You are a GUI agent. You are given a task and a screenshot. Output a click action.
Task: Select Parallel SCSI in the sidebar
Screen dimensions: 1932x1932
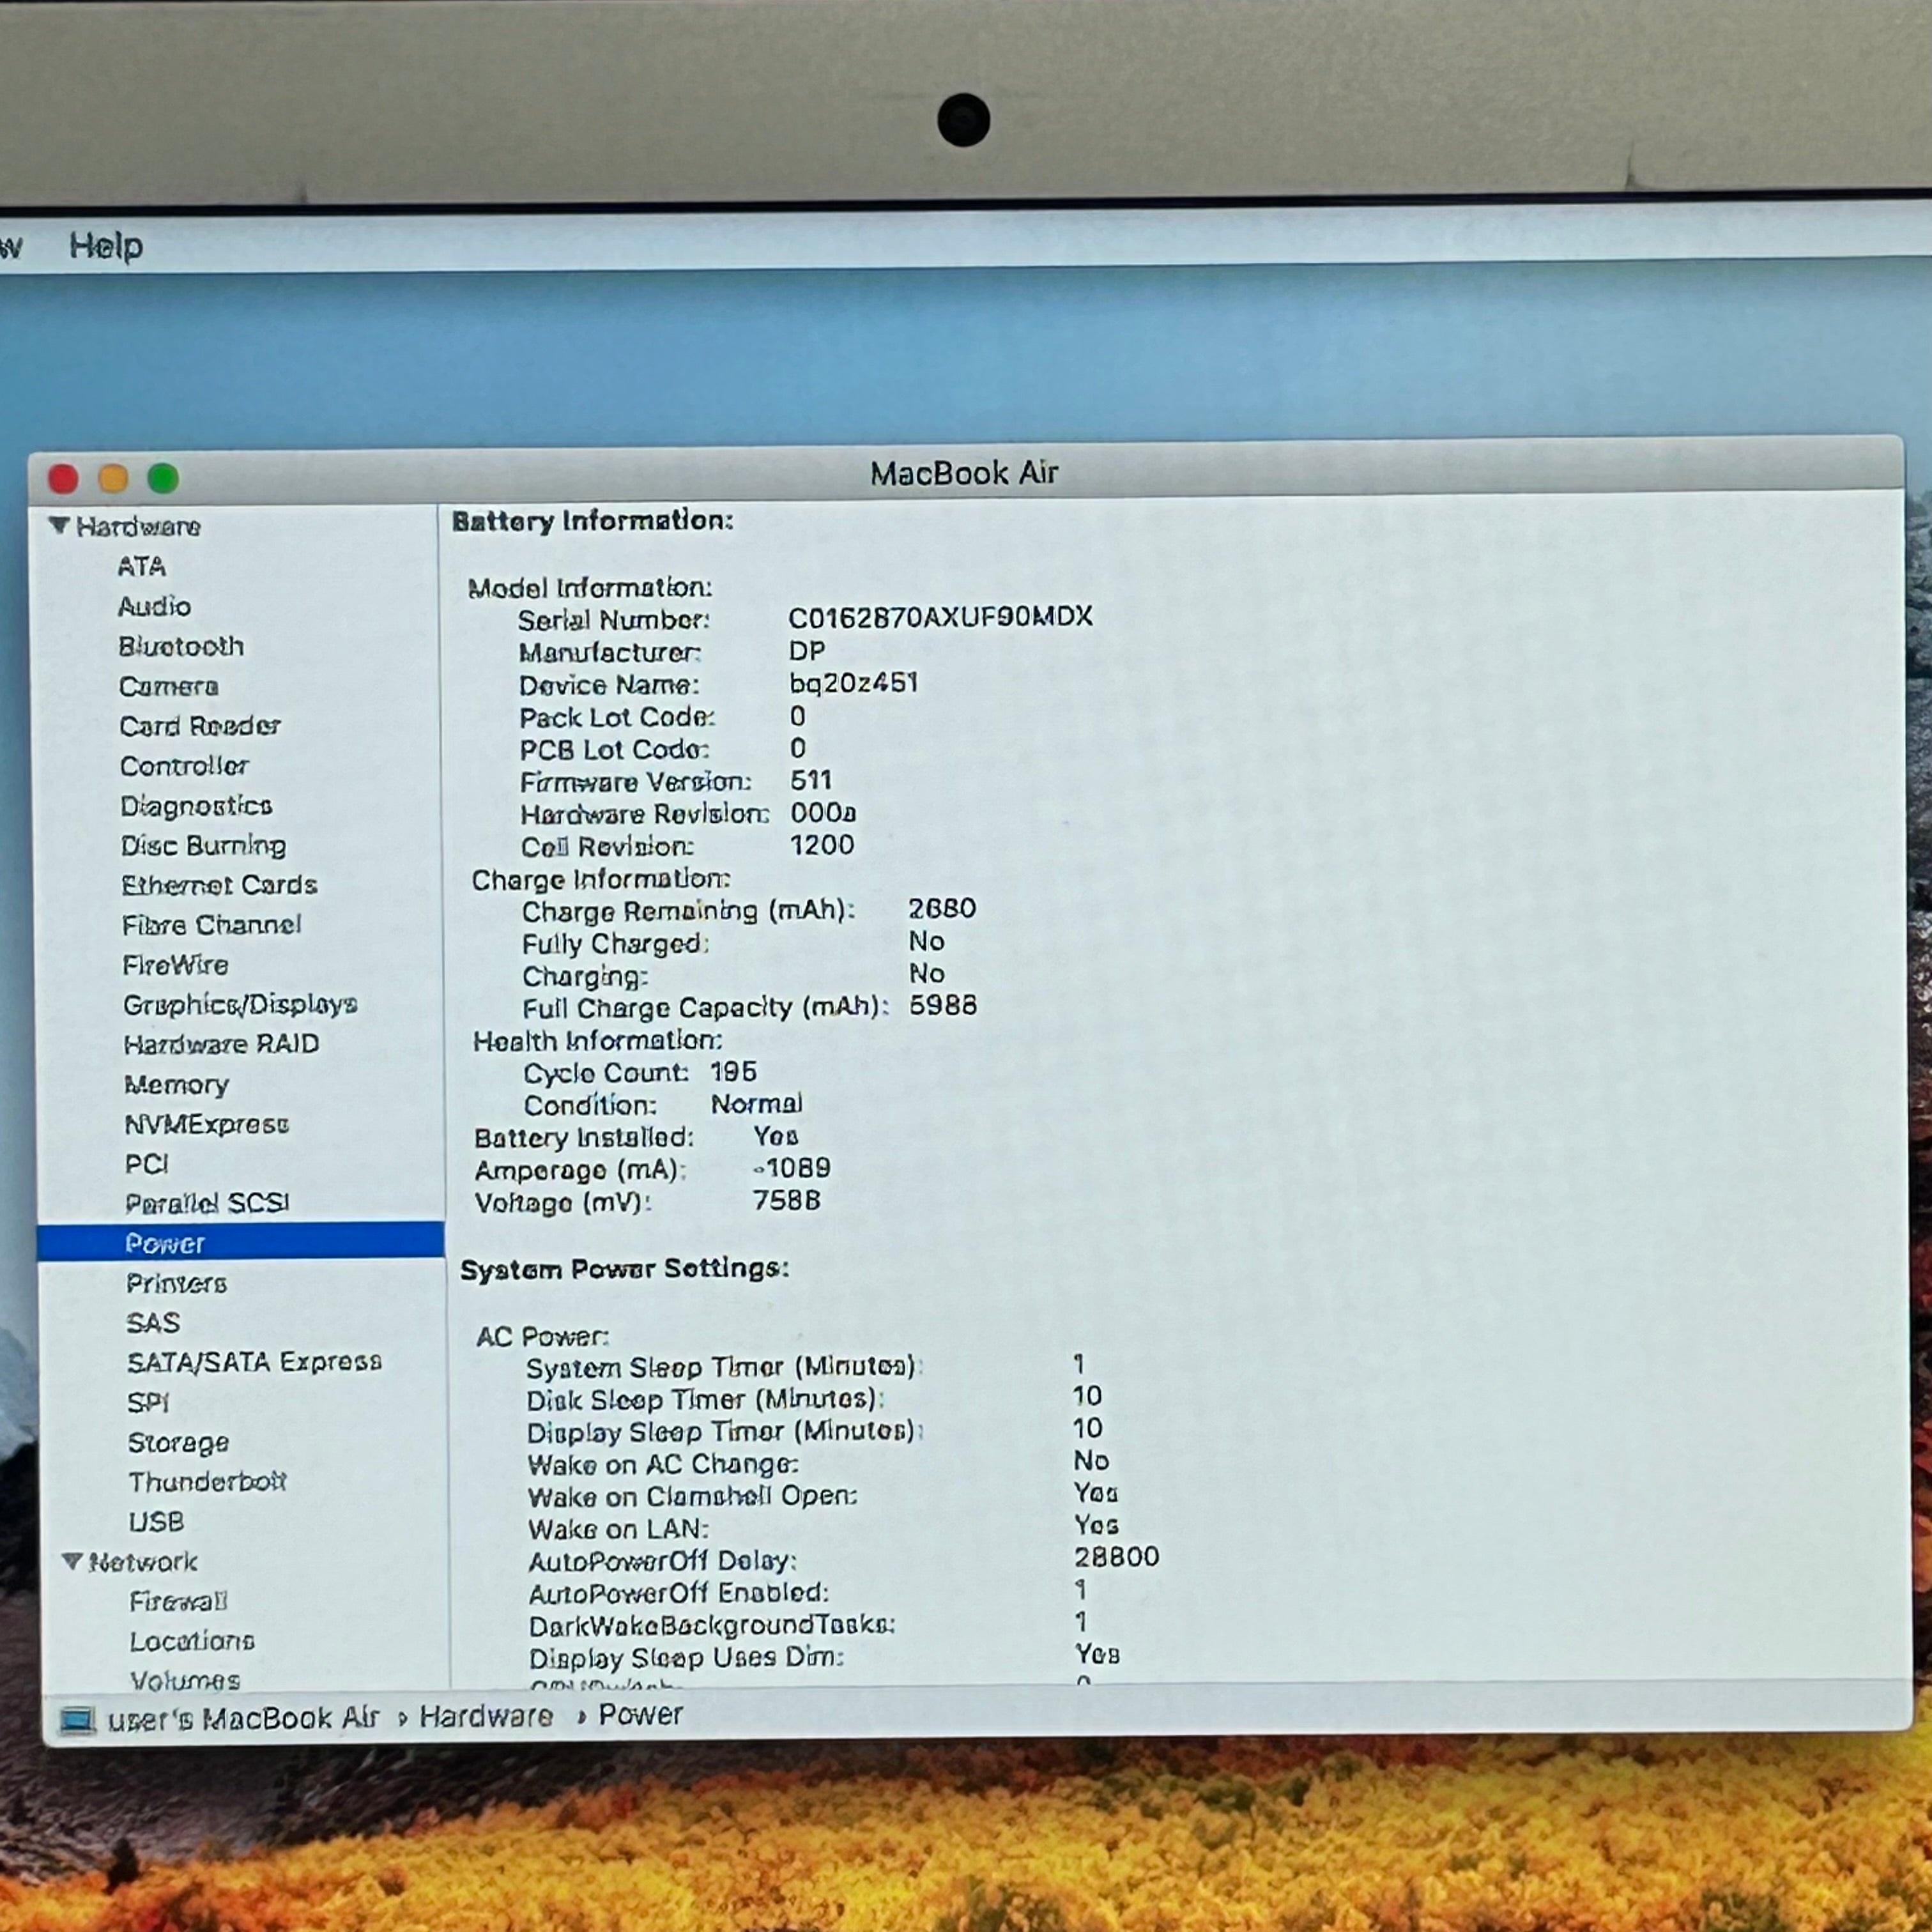click(207, 1203)
